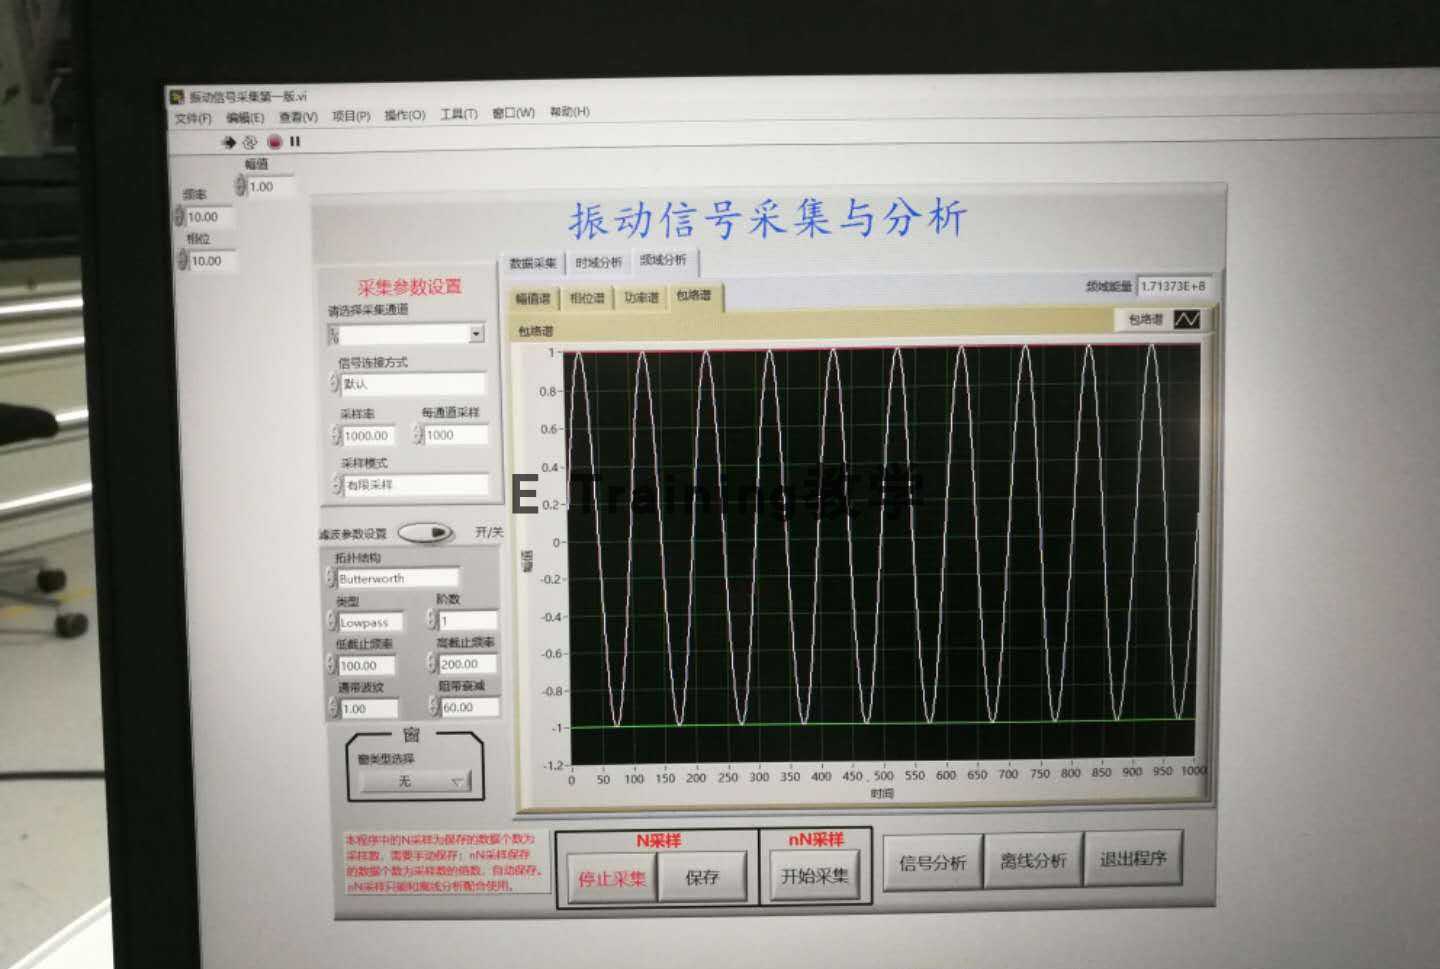Switch to the 时域分析 tab

pyautogui.click(x=598, y=262)
